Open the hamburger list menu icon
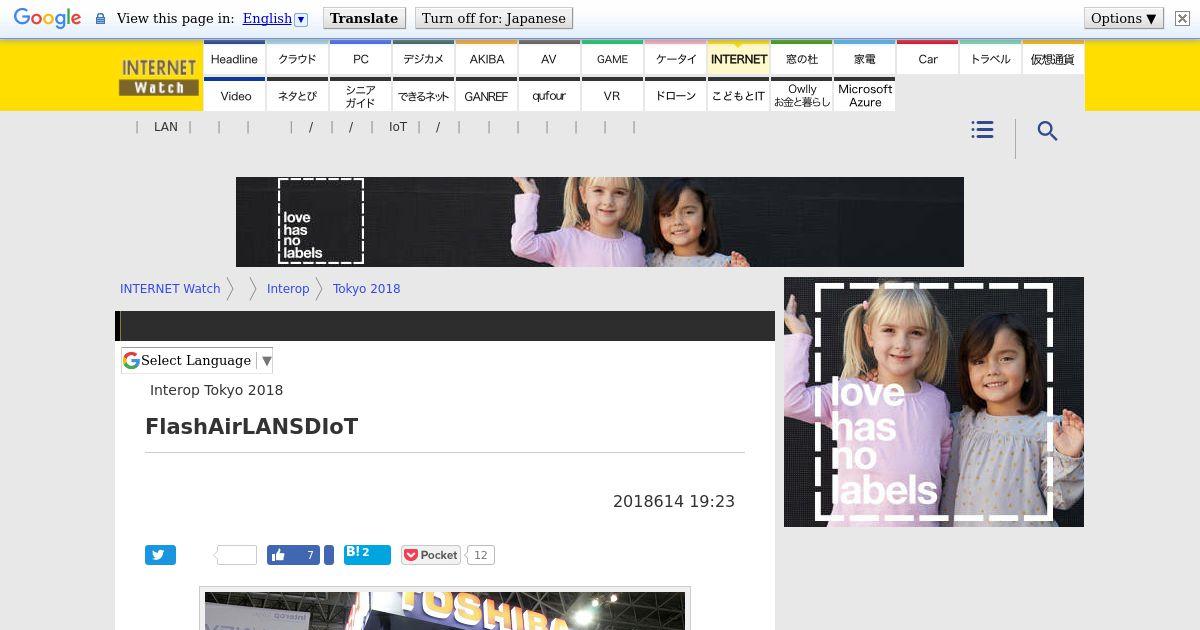Screen dimensions: 1200x630 [982, 130]
